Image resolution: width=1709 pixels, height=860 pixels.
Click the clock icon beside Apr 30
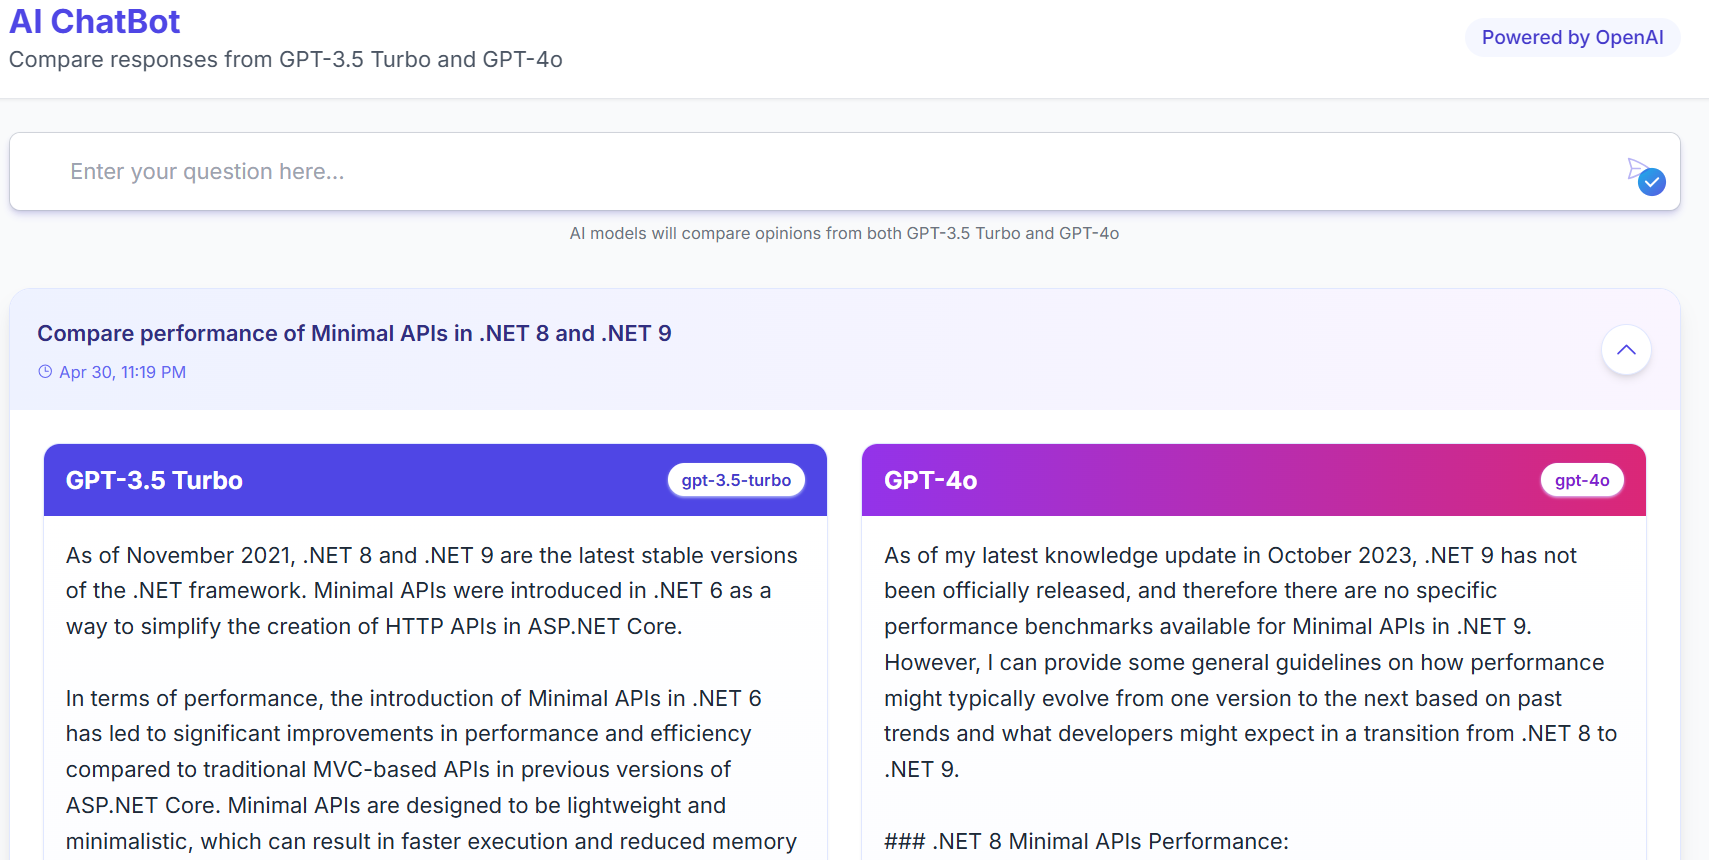pos(45,372)
